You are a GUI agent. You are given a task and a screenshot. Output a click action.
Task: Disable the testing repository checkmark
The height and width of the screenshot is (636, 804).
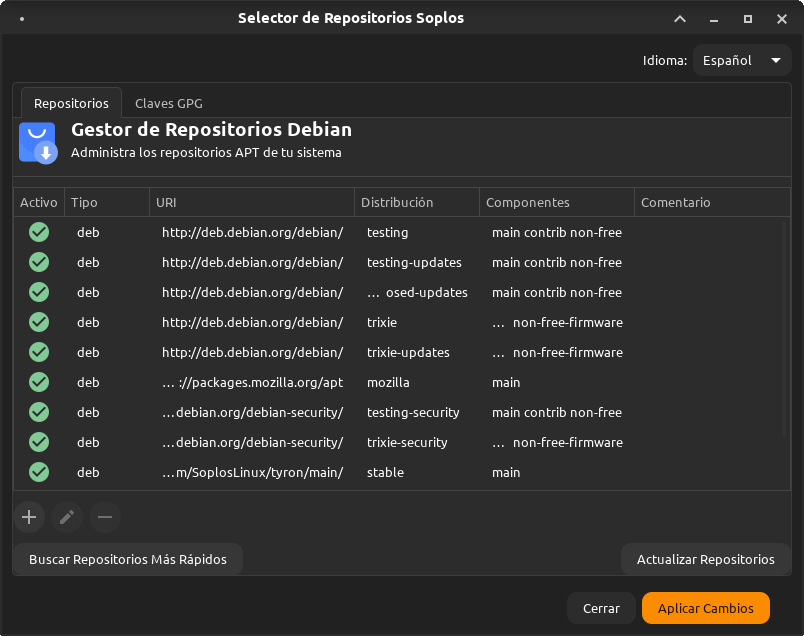[38, 232]
